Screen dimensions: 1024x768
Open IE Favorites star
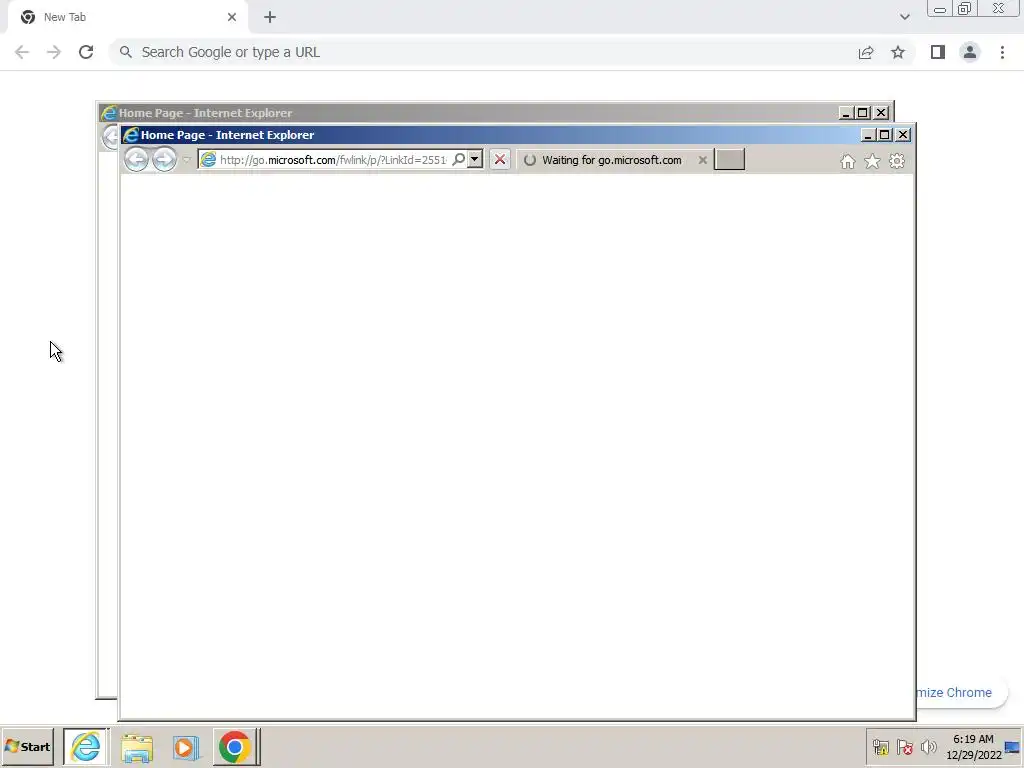pos(872,161)
